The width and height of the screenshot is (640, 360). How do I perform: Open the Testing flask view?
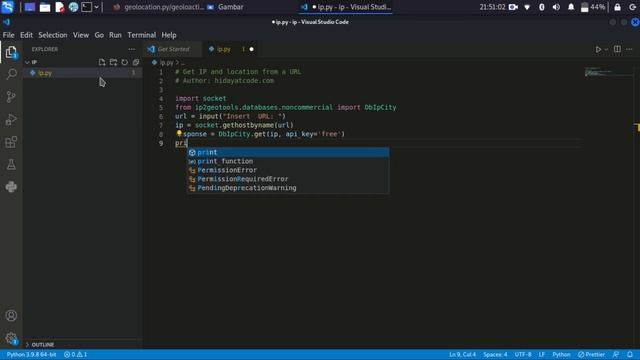tap(11, 164)
